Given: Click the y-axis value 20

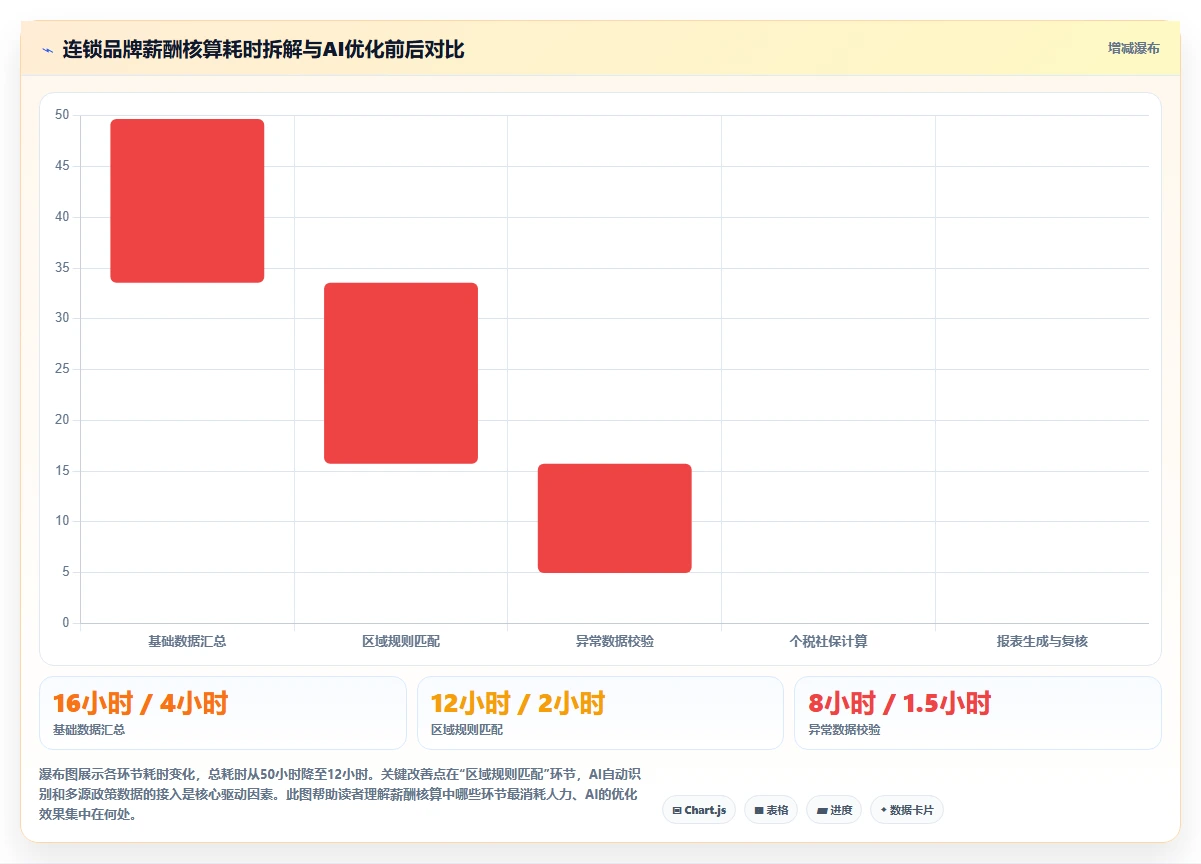Looking at the screenshot, I should (x=62, y=420).
